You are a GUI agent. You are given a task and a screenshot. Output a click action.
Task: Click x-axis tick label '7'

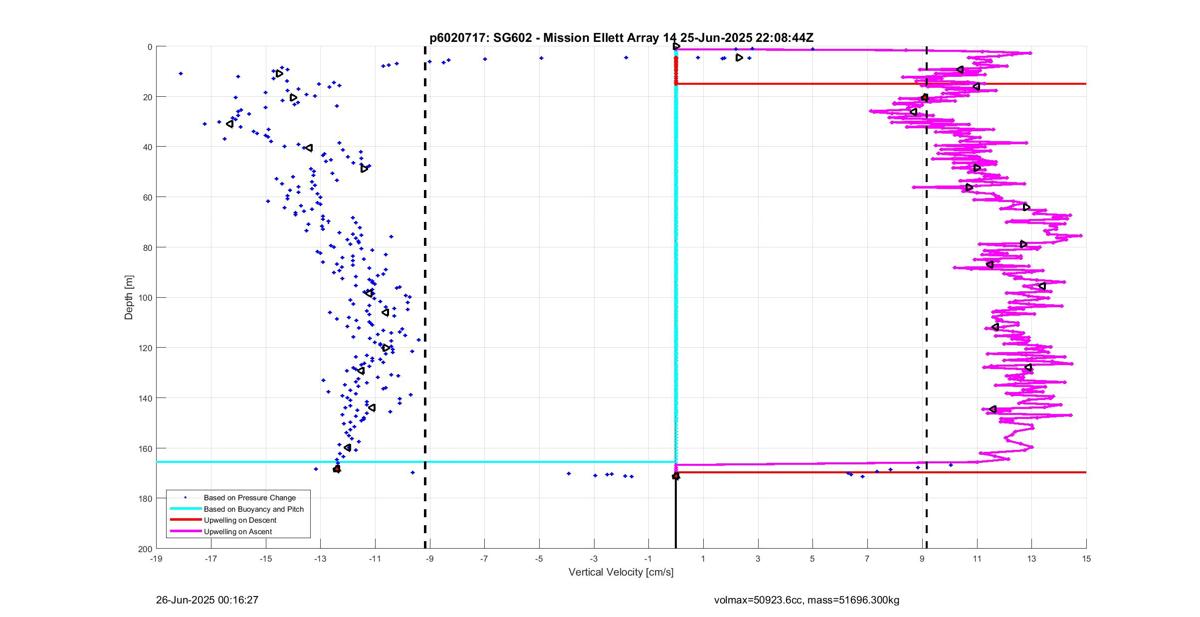[867, 558]
